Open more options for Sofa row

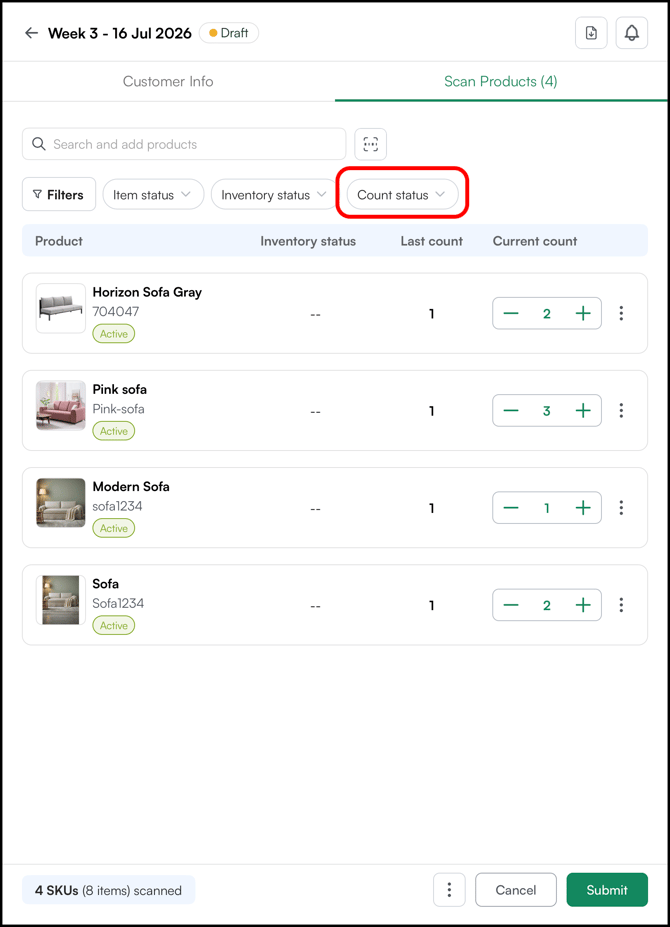click(621, 605)
